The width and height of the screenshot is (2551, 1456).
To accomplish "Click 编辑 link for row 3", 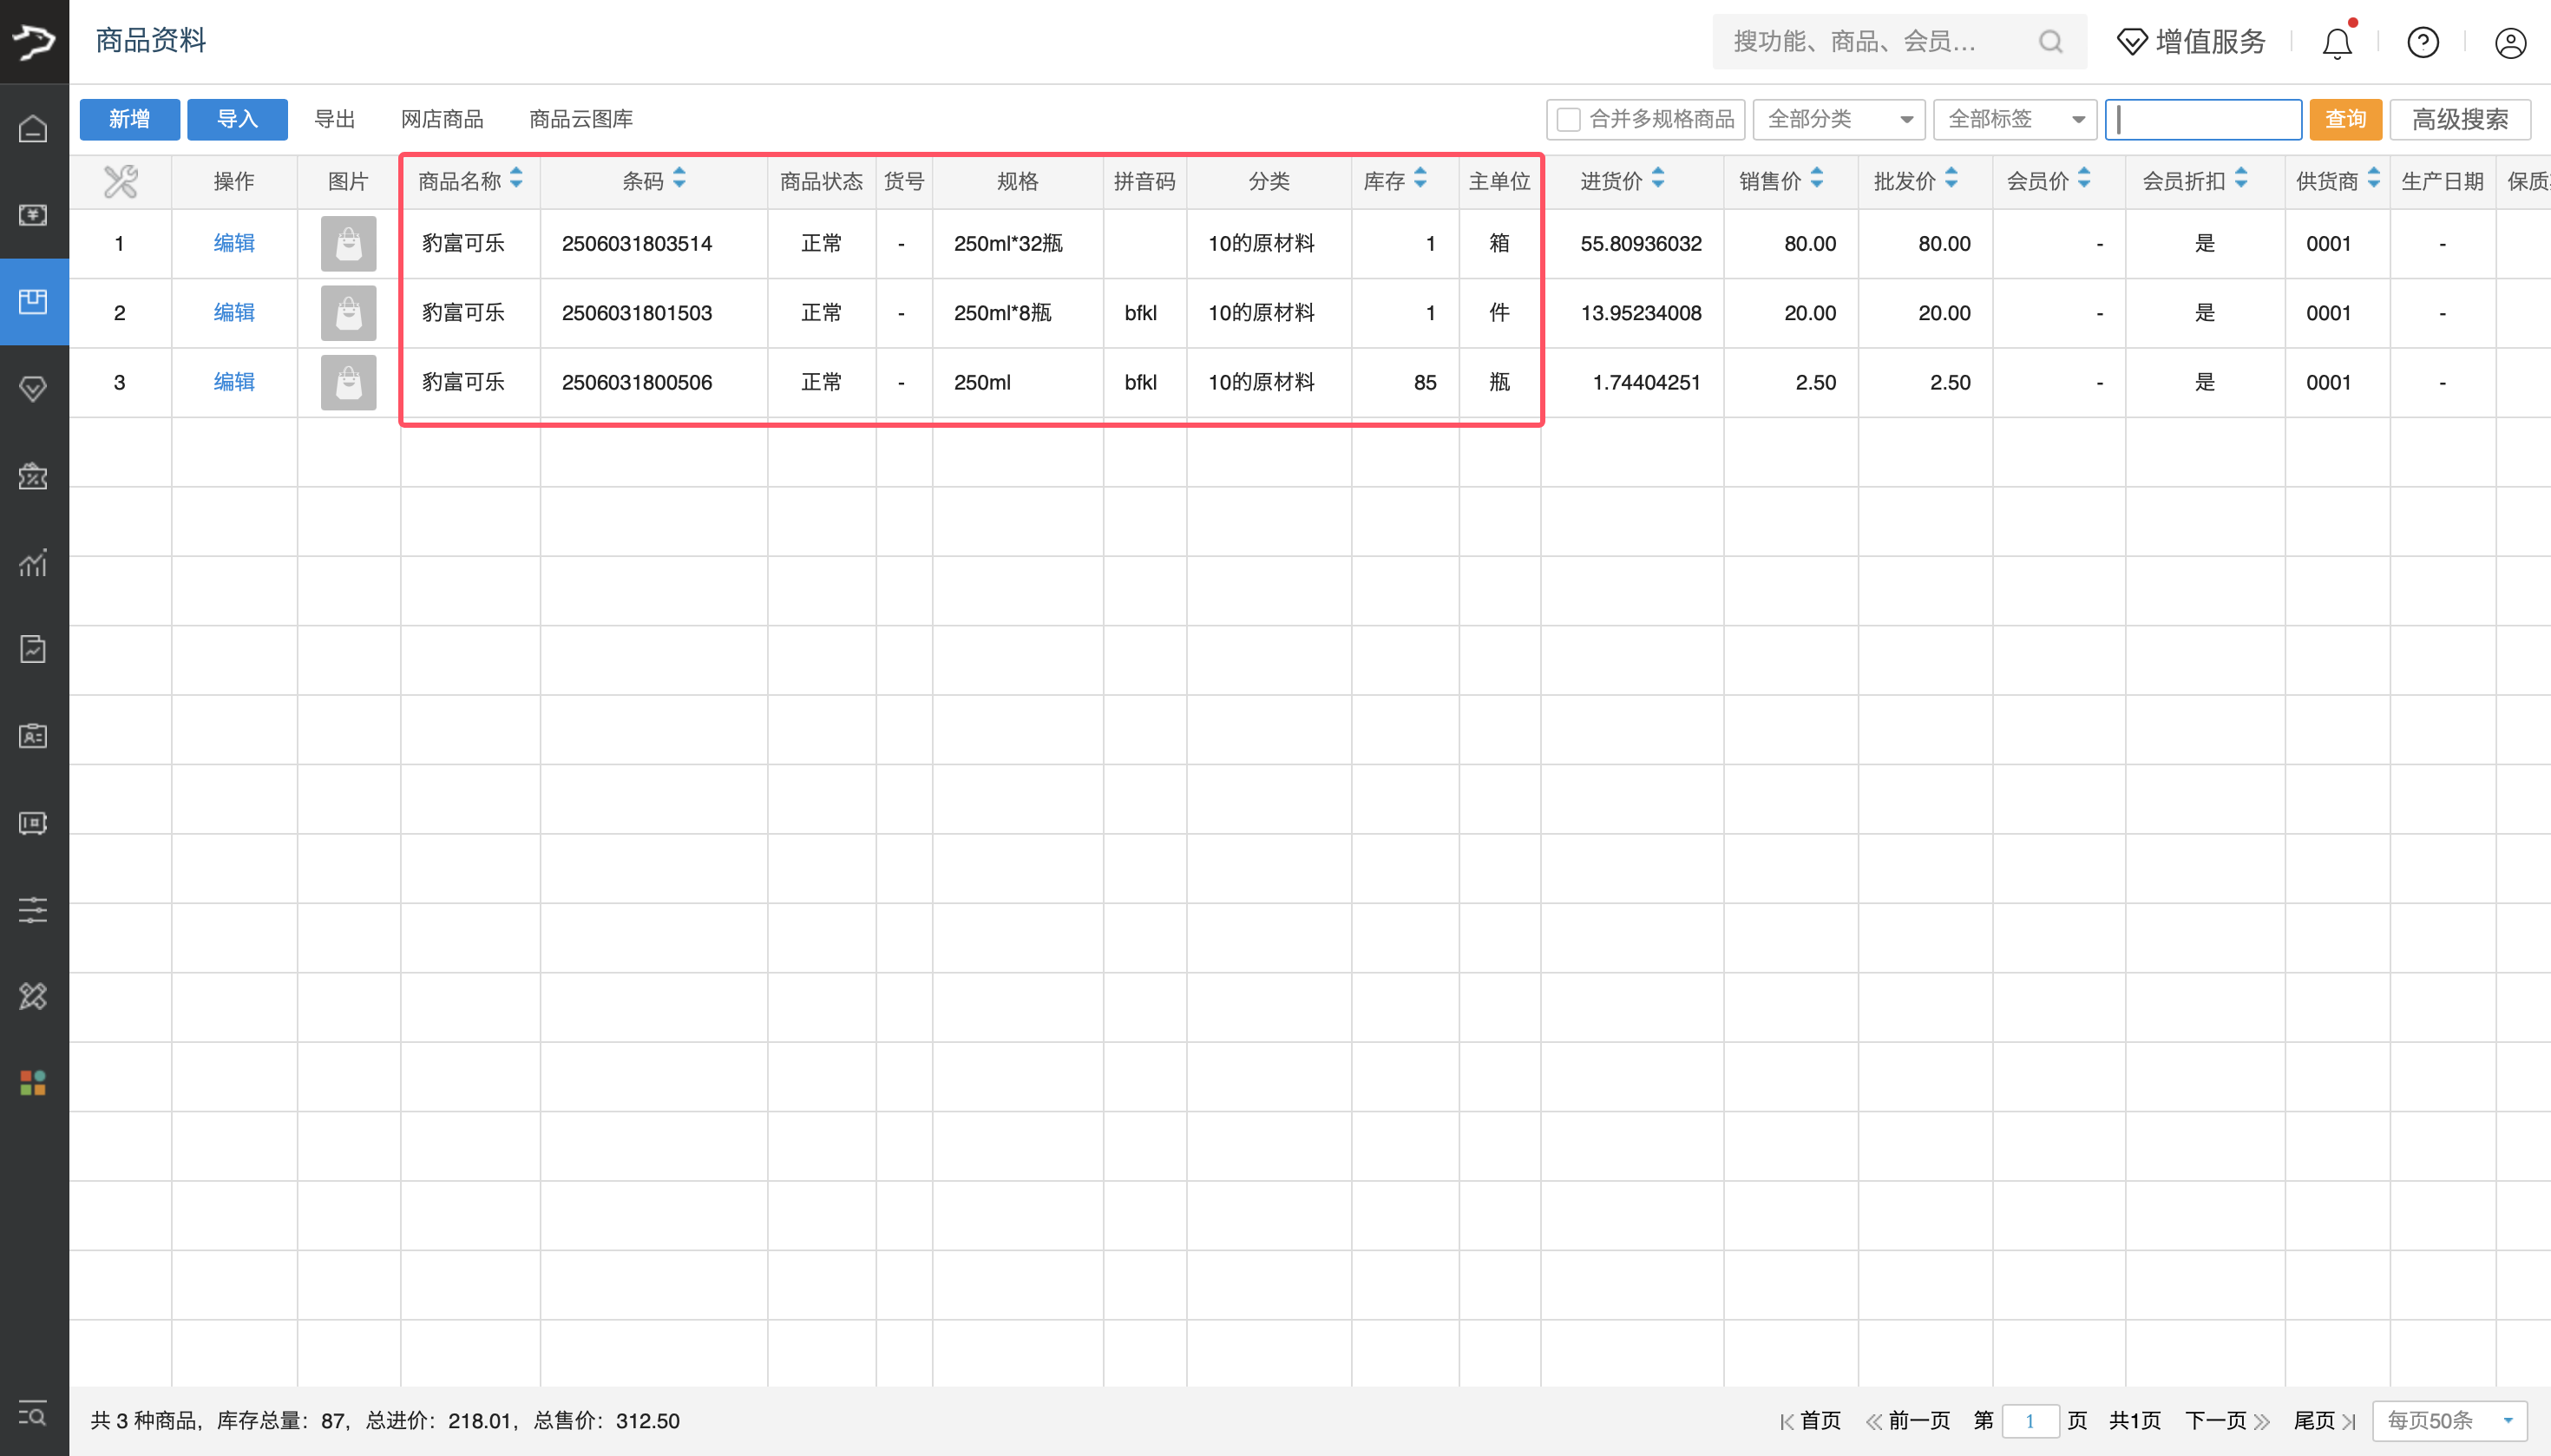I will (234, 382).
